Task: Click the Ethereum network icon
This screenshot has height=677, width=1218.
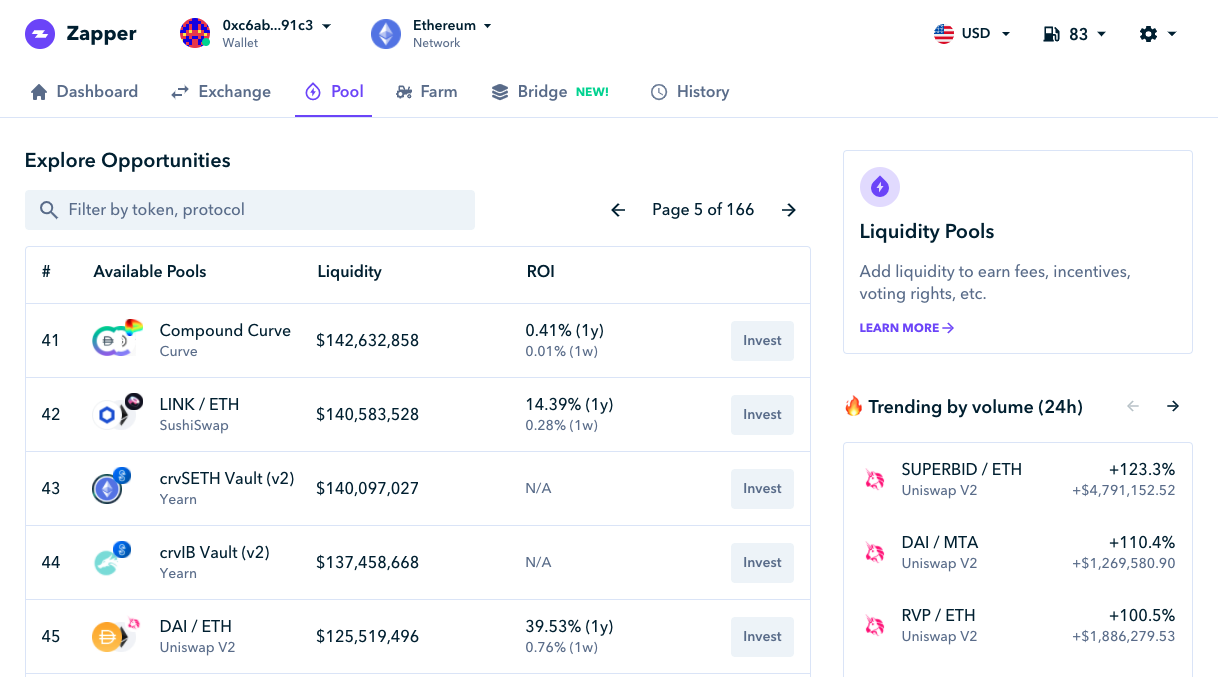Action: [386, 34]
